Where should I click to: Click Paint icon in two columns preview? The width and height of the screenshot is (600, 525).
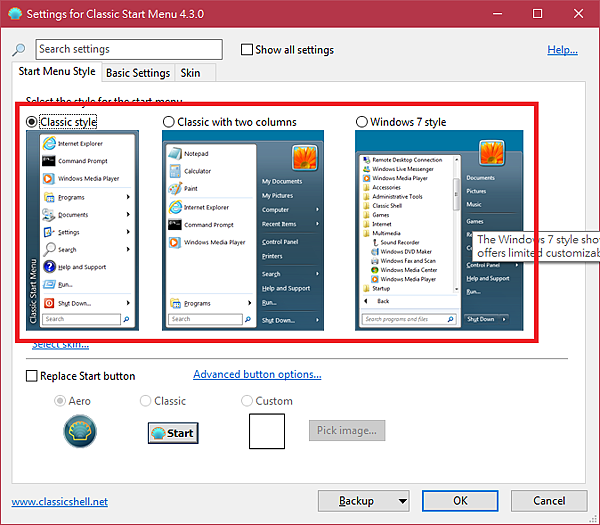click(x=175, y=188)
